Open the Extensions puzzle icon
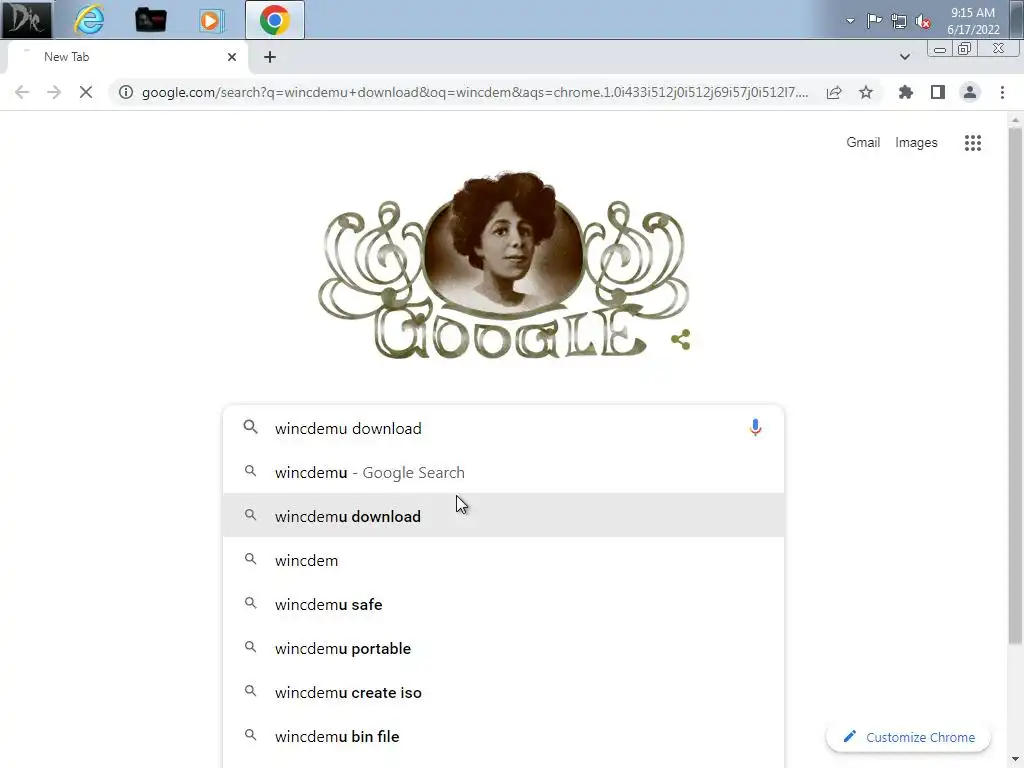Screen dimensions: 1024x768 (x=905, y=92)
